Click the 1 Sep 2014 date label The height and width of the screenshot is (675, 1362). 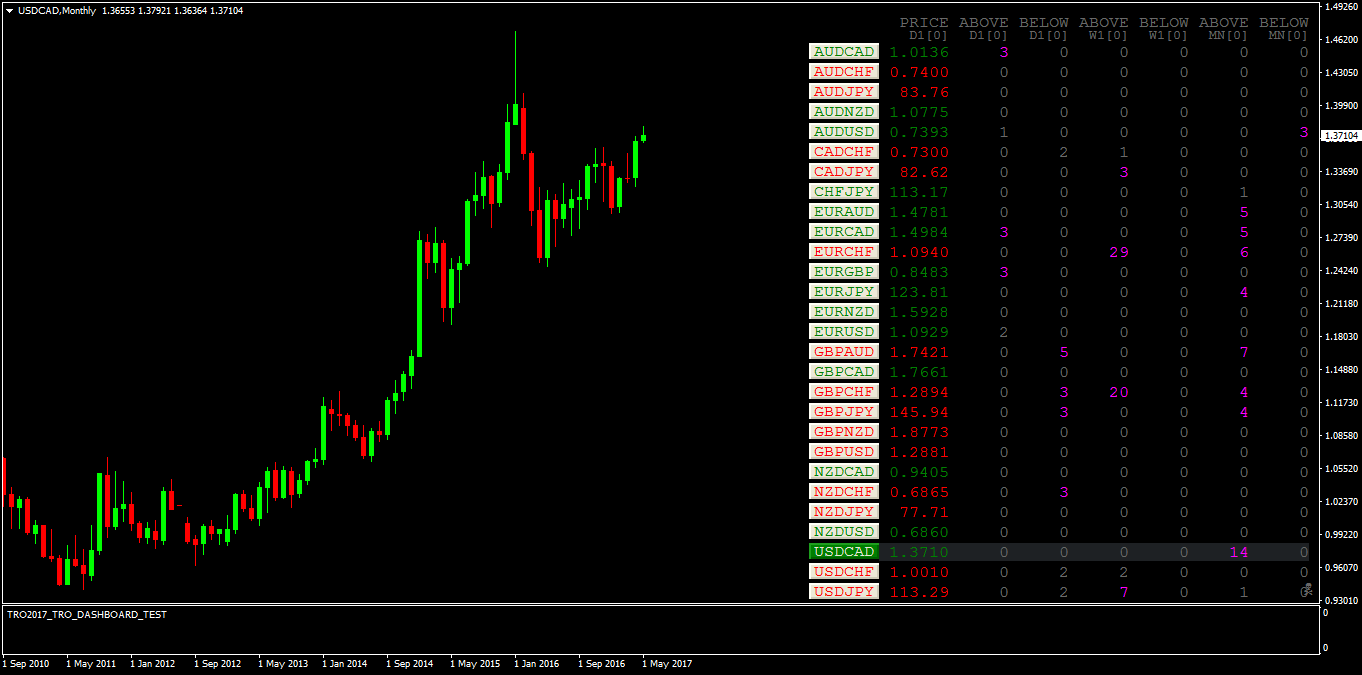pyautogui.click(x=409, y=663)
